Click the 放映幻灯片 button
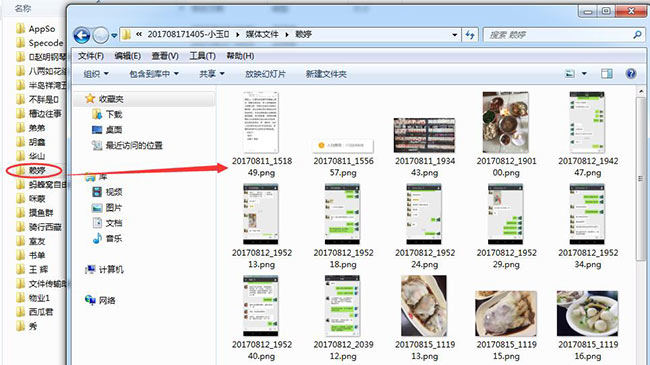Viewport: 650px width, 365px height. (x=265, y=74)
